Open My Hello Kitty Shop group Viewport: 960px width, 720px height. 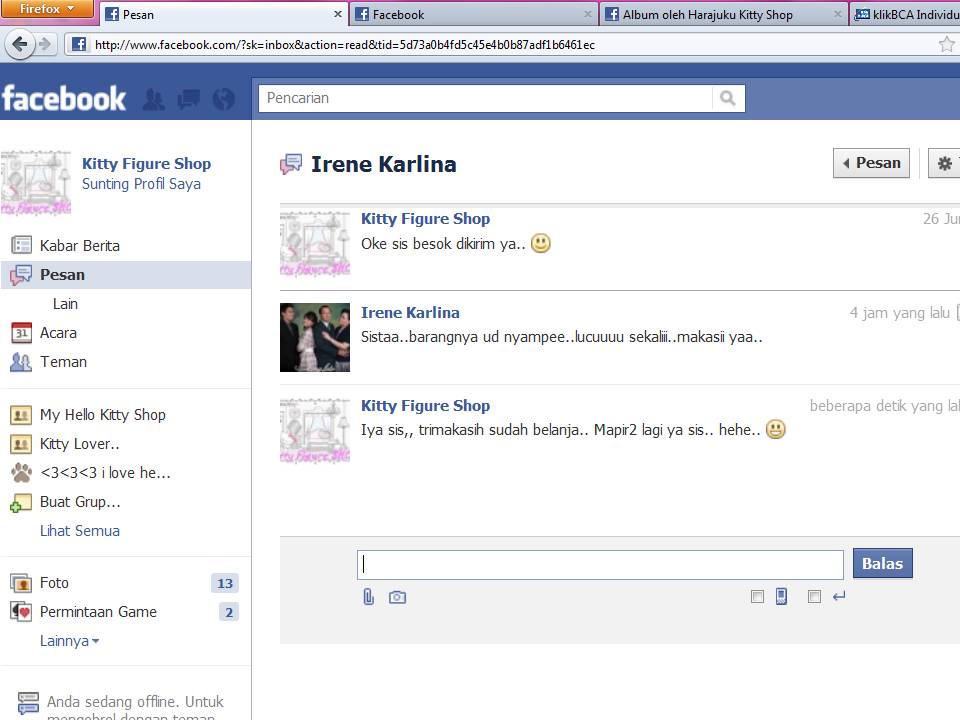click(103, 415)
